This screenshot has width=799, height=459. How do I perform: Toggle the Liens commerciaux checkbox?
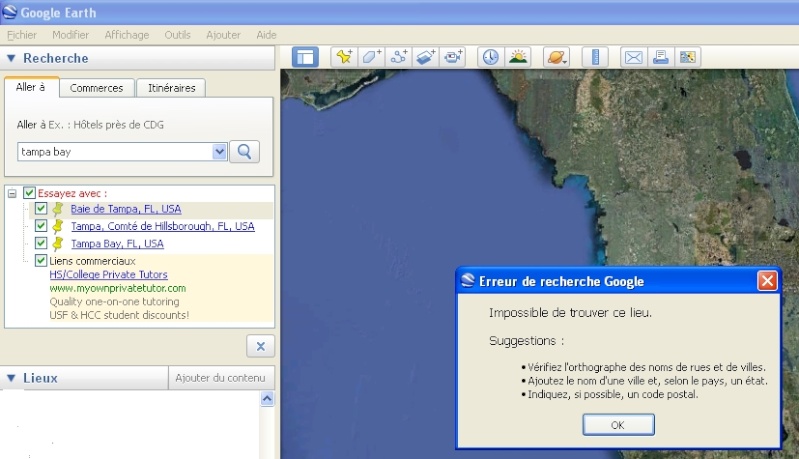pyautogui.click(x=41, y=260)
